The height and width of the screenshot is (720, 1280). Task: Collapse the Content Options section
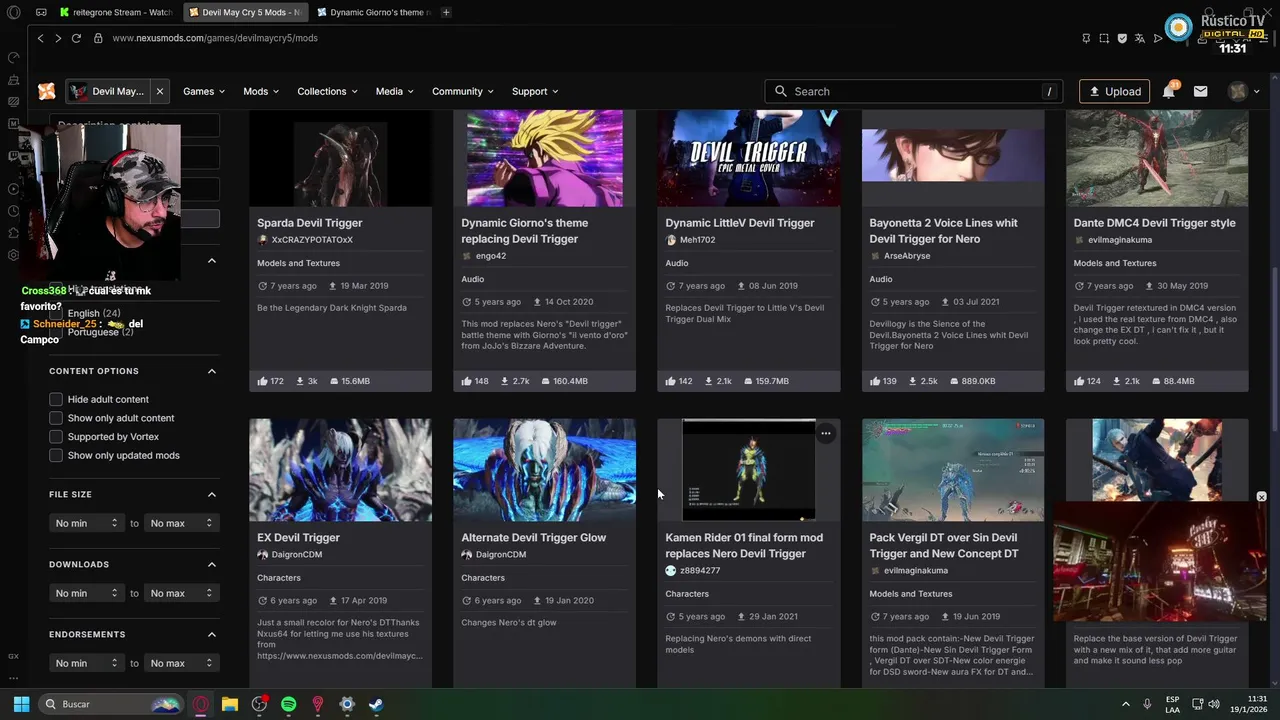tap(212, 371)
